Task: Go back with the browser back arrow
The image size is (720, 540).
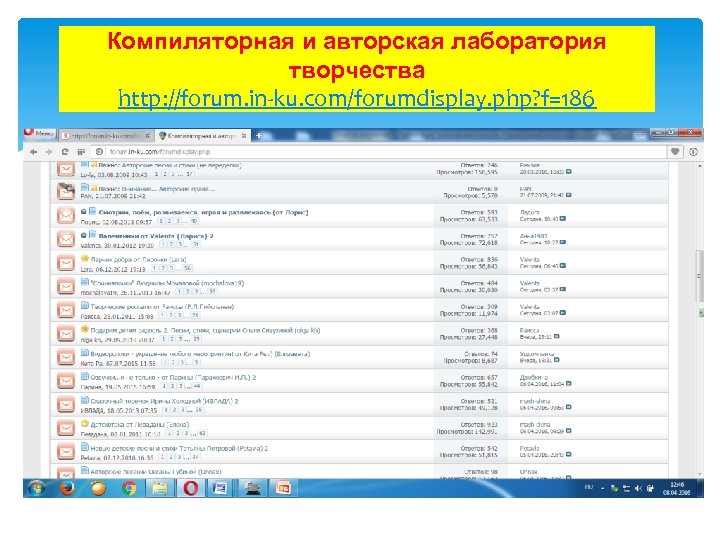Action: [x=34, y=152]
